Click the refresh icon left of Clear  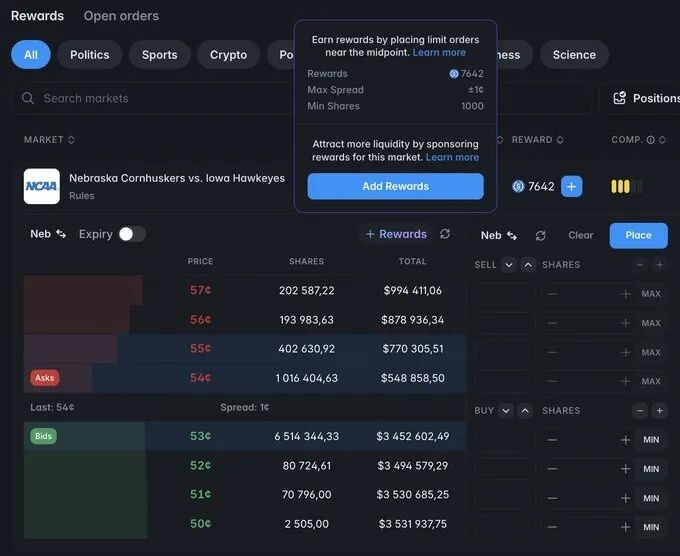[540, 235]
